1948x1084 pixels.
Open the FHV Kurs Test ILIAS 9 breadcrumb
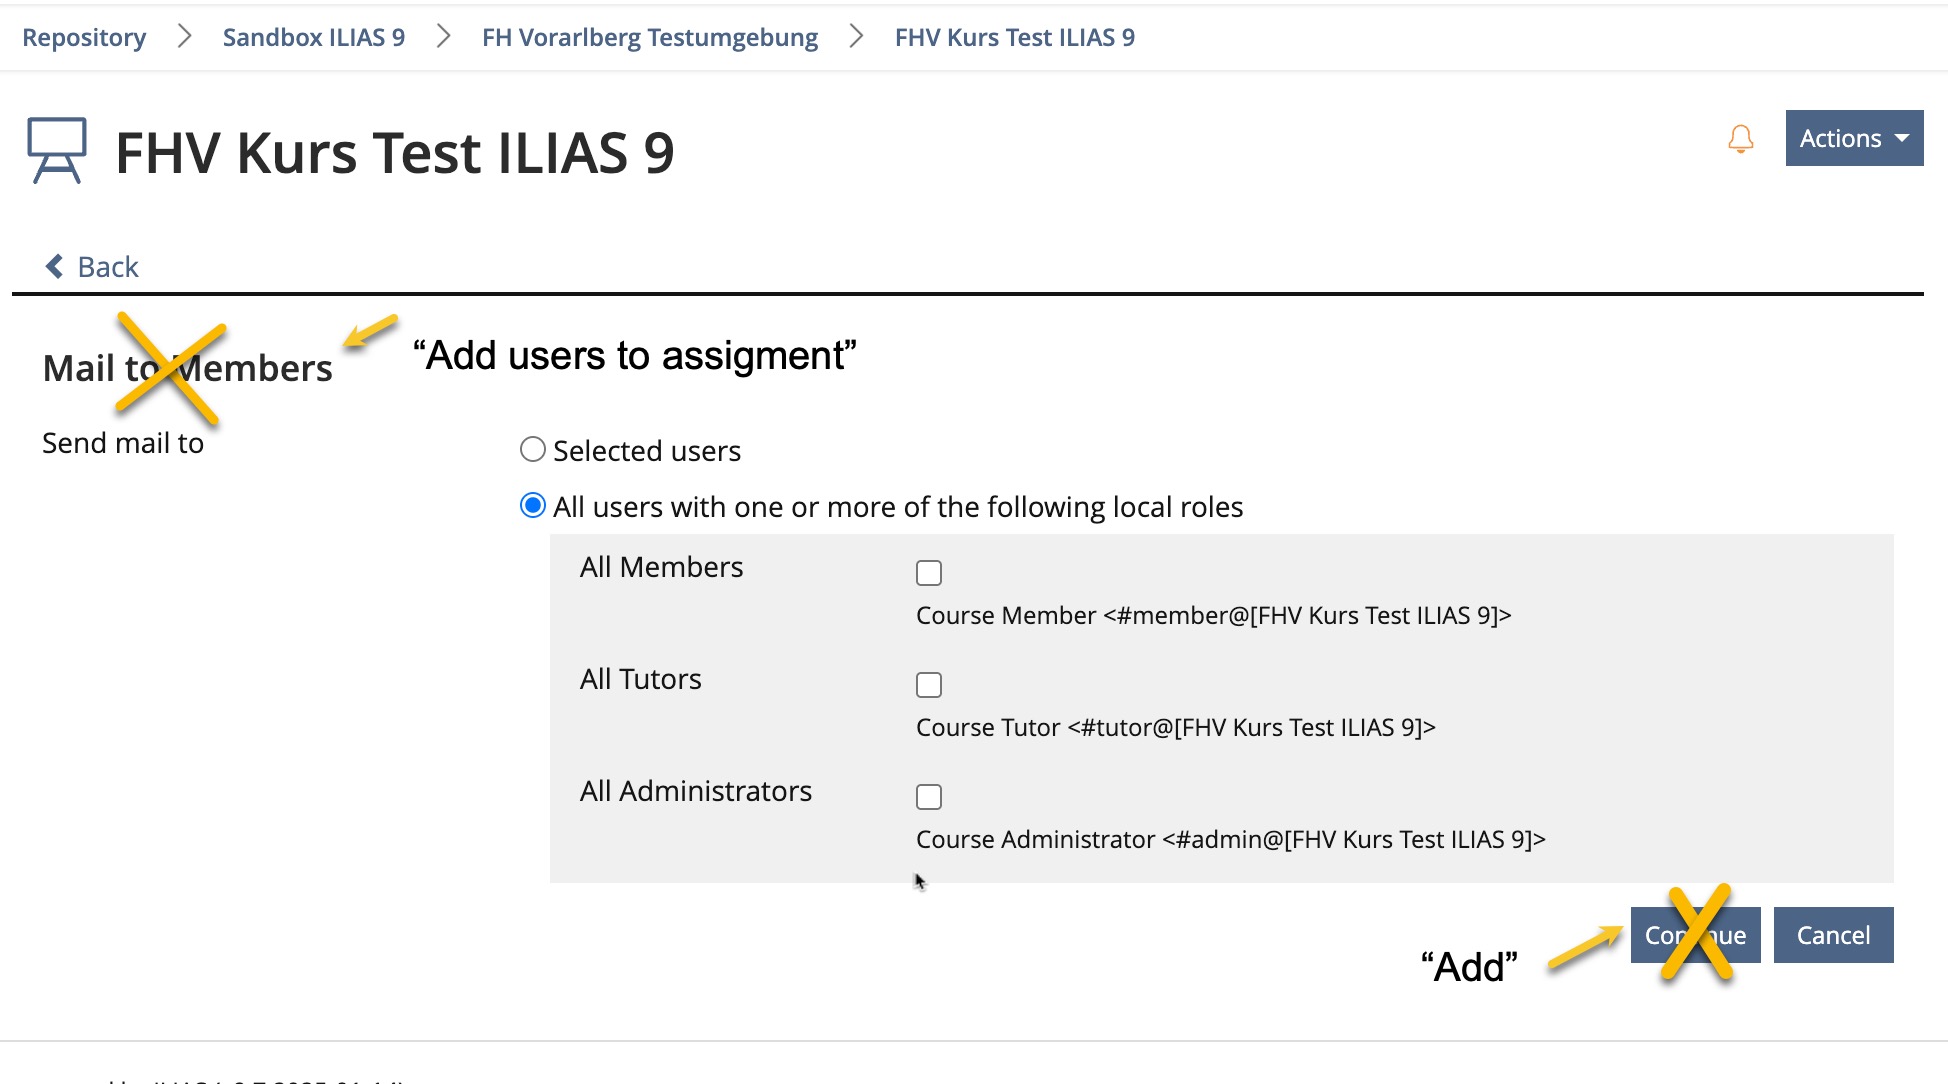pyautogui.click(x=1014, y=37)
